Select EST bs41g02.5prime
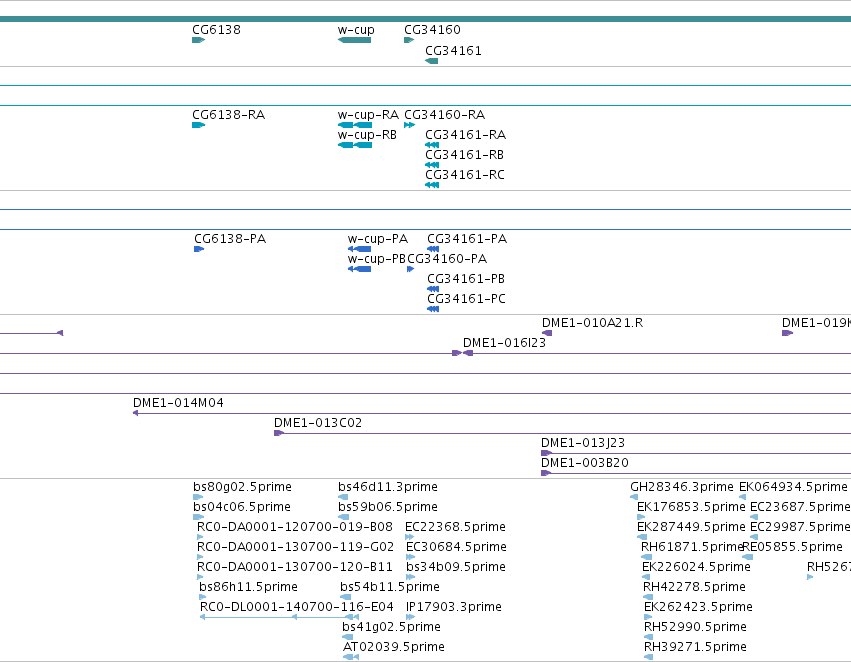 (391, 627)
